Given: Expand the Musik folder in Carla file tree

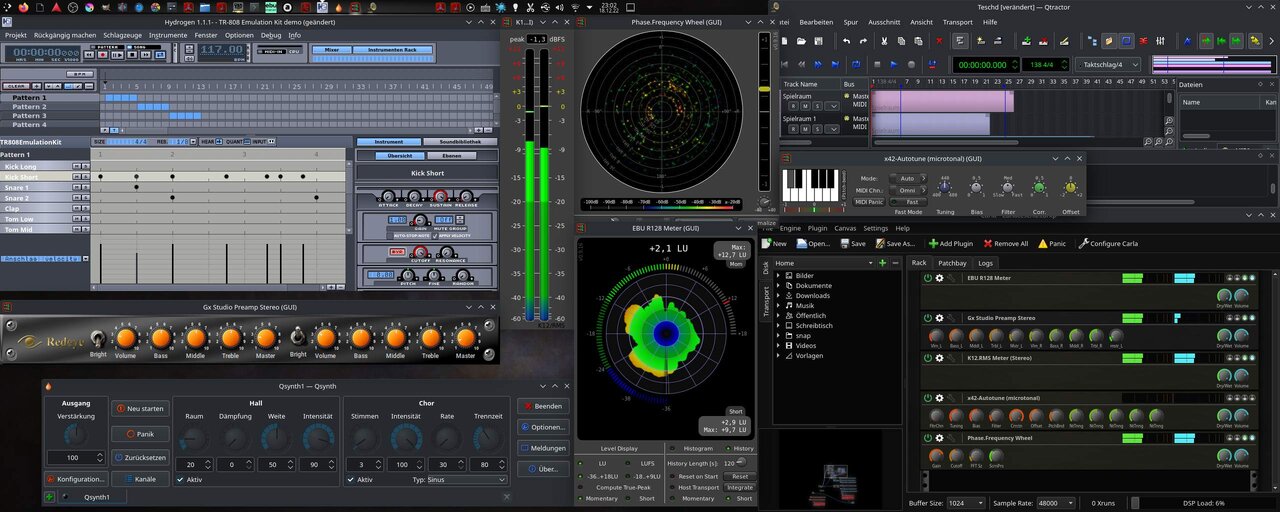Looking at the screenshot, I should [779, 305].
